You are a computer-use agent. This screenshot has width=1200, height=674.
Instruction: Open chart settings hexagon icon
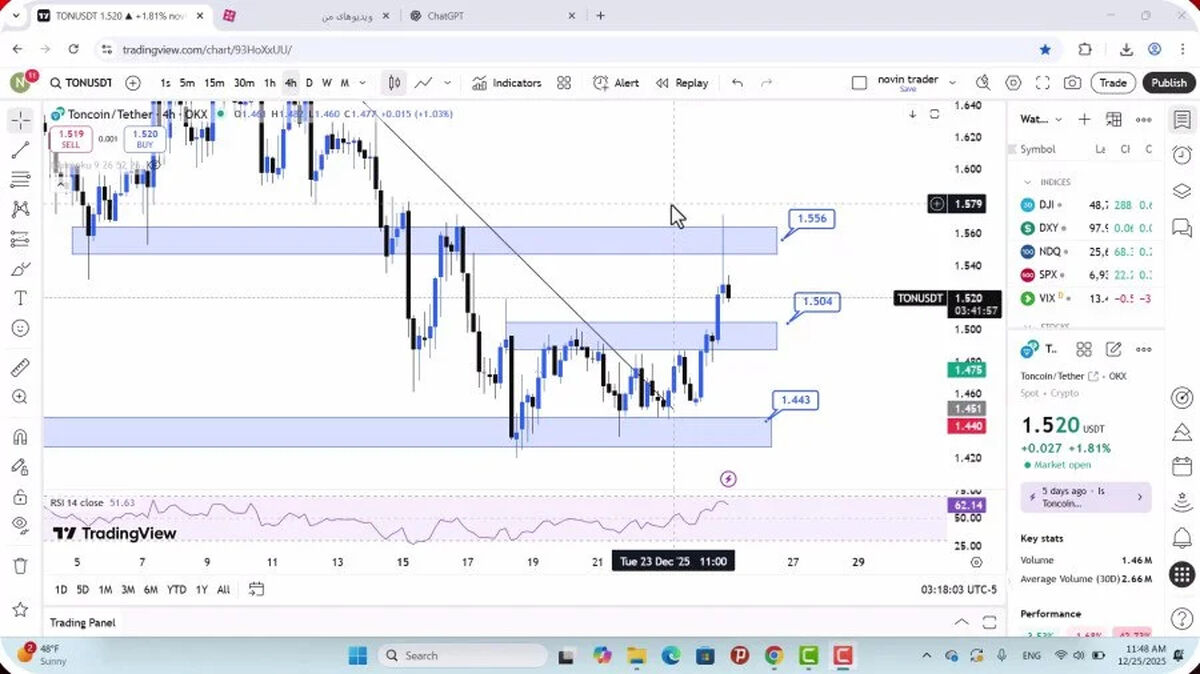pyautogui.click(x=1013, y=83)
